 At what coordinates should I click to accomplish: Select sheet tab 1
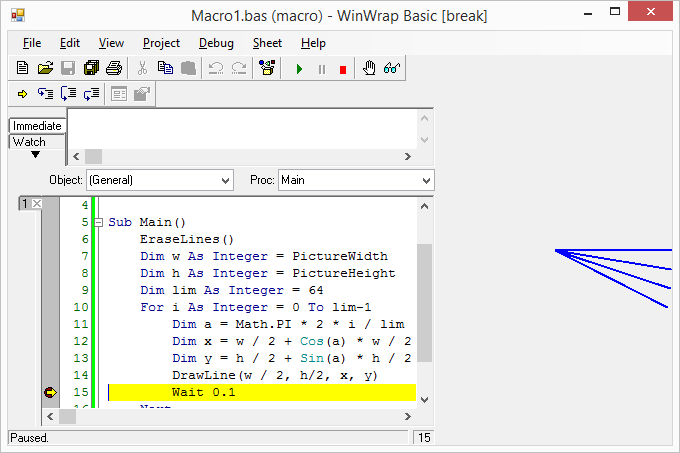click(25, 203)
